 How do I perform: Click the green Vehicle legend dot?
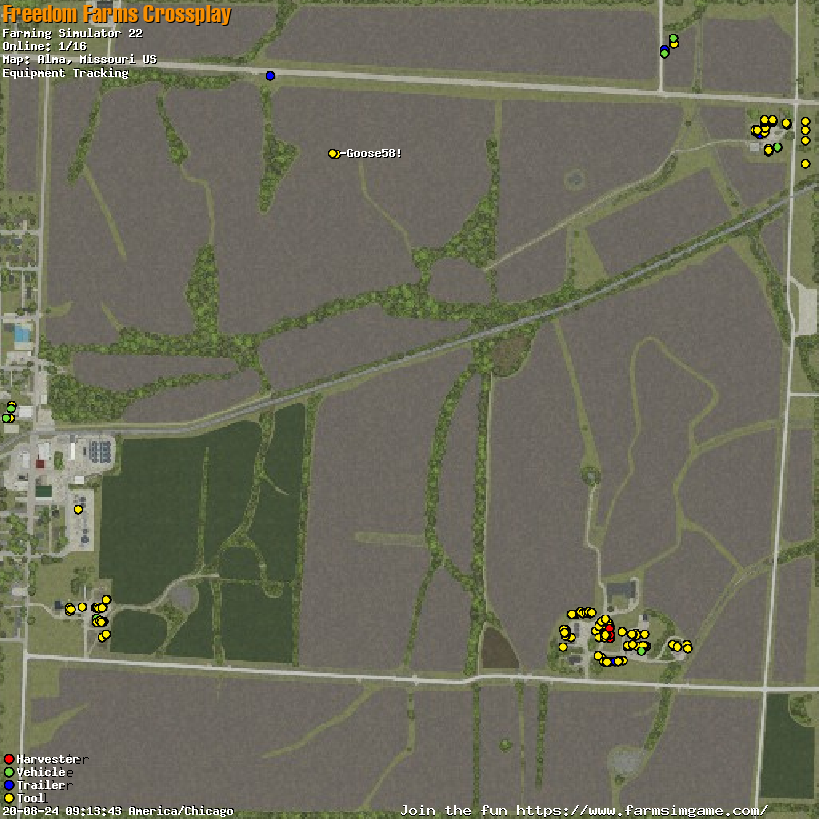pos(9,772)
